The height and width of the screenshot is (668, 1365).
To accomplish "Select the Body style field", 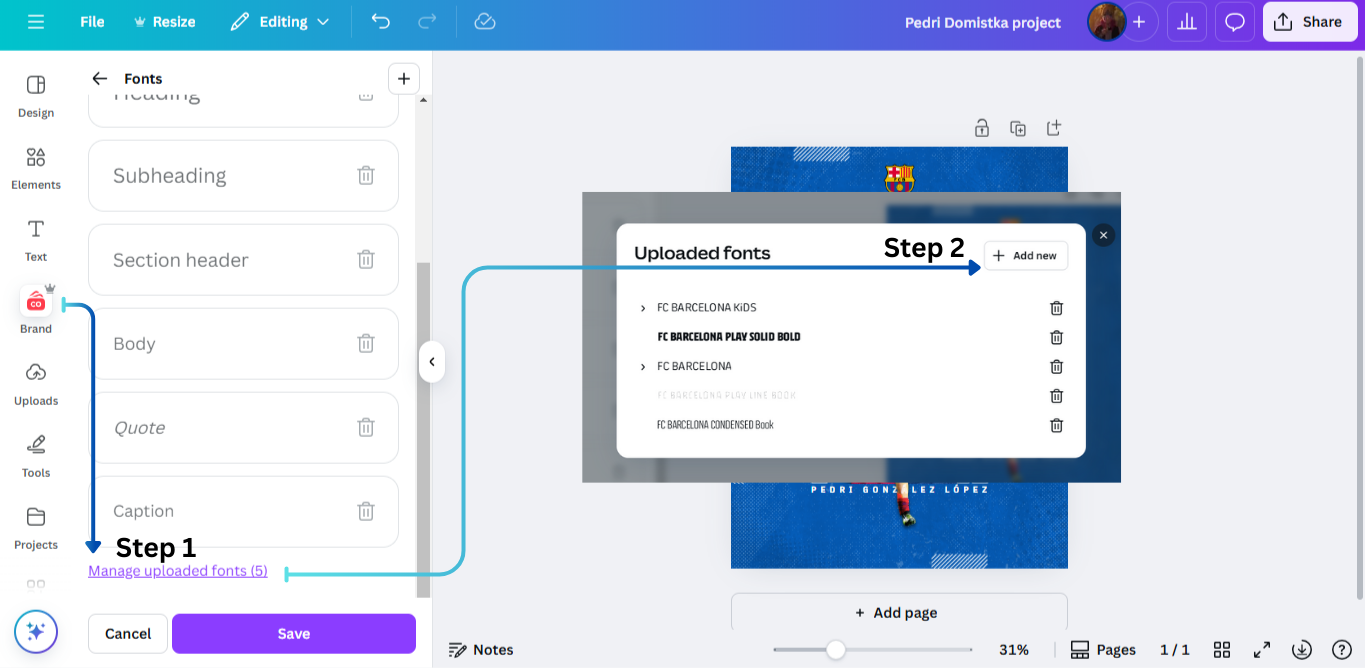I will [243, 343].
